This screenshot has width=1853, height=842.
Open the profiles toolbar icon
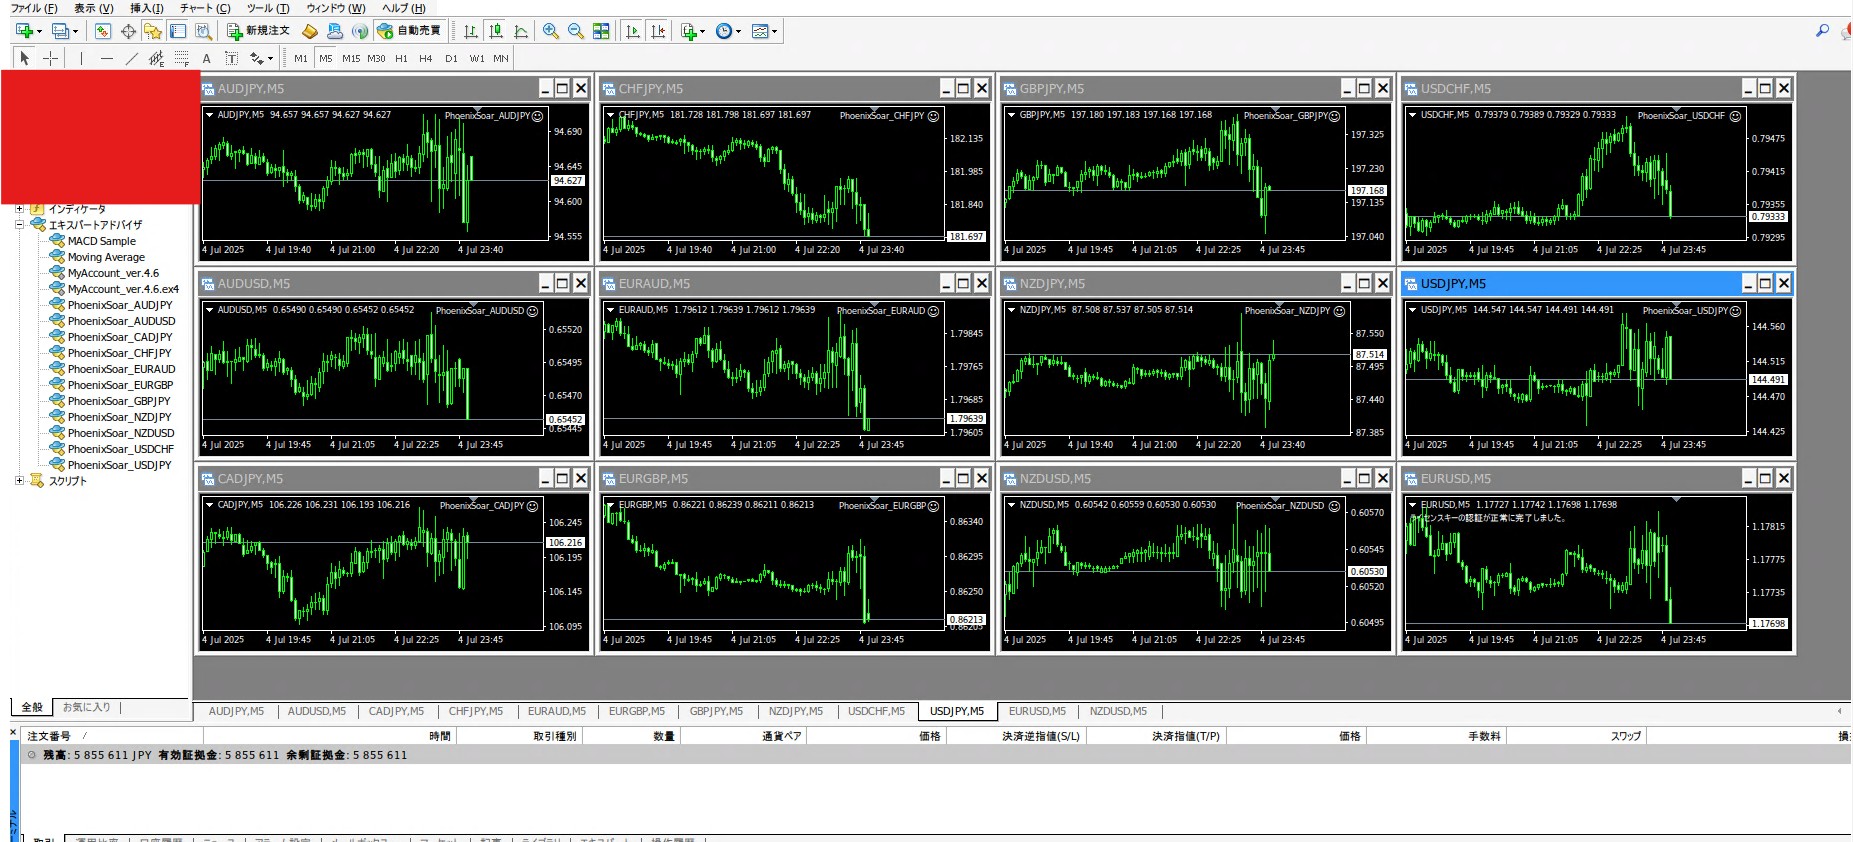[61, 31]
